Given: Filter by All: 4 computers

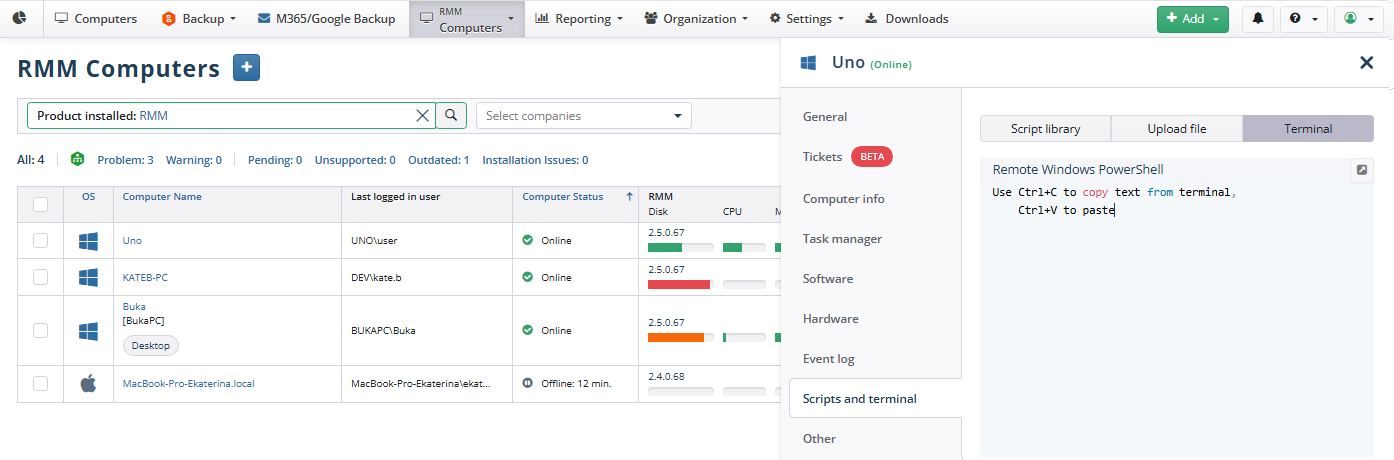Looking at the screenshot, I should 31,160.
